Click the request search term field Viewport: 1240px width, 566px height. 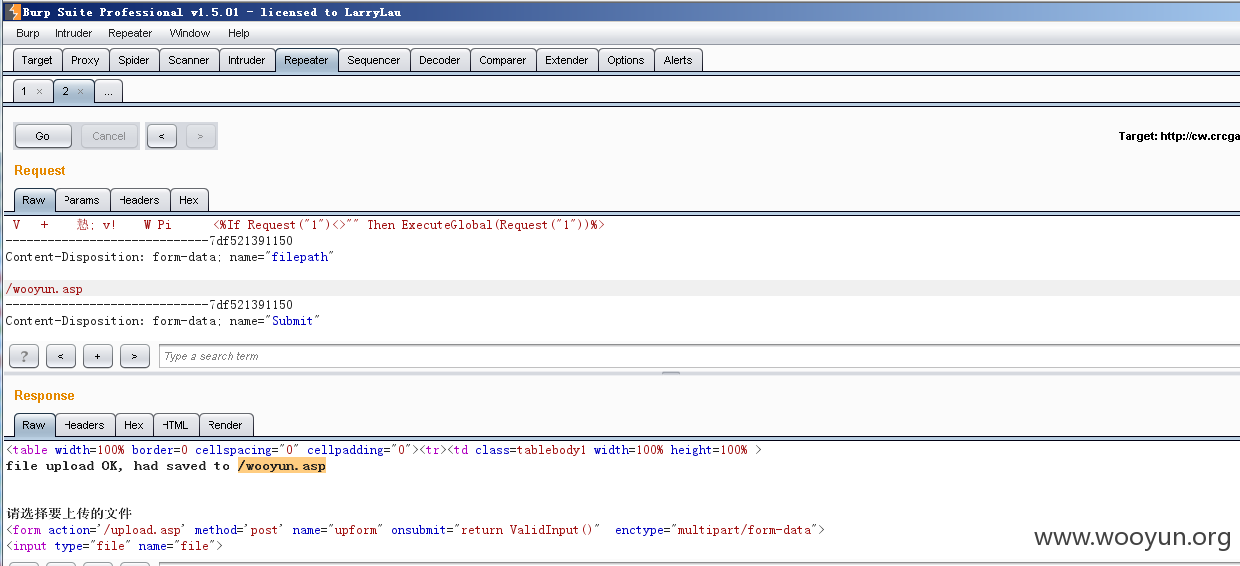click(x=699, y=356)
